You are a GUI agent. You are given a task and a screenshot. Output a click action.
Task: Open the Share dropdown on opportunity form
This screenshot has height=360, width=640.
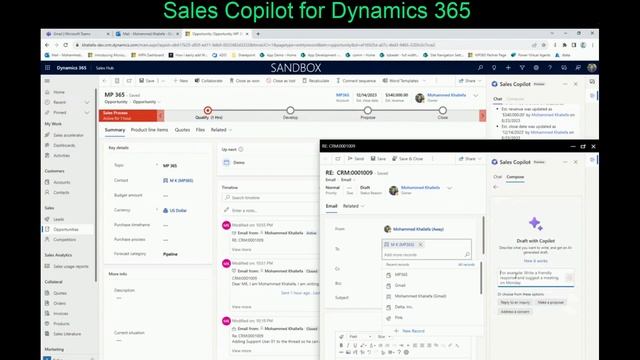tap(470, 81)
